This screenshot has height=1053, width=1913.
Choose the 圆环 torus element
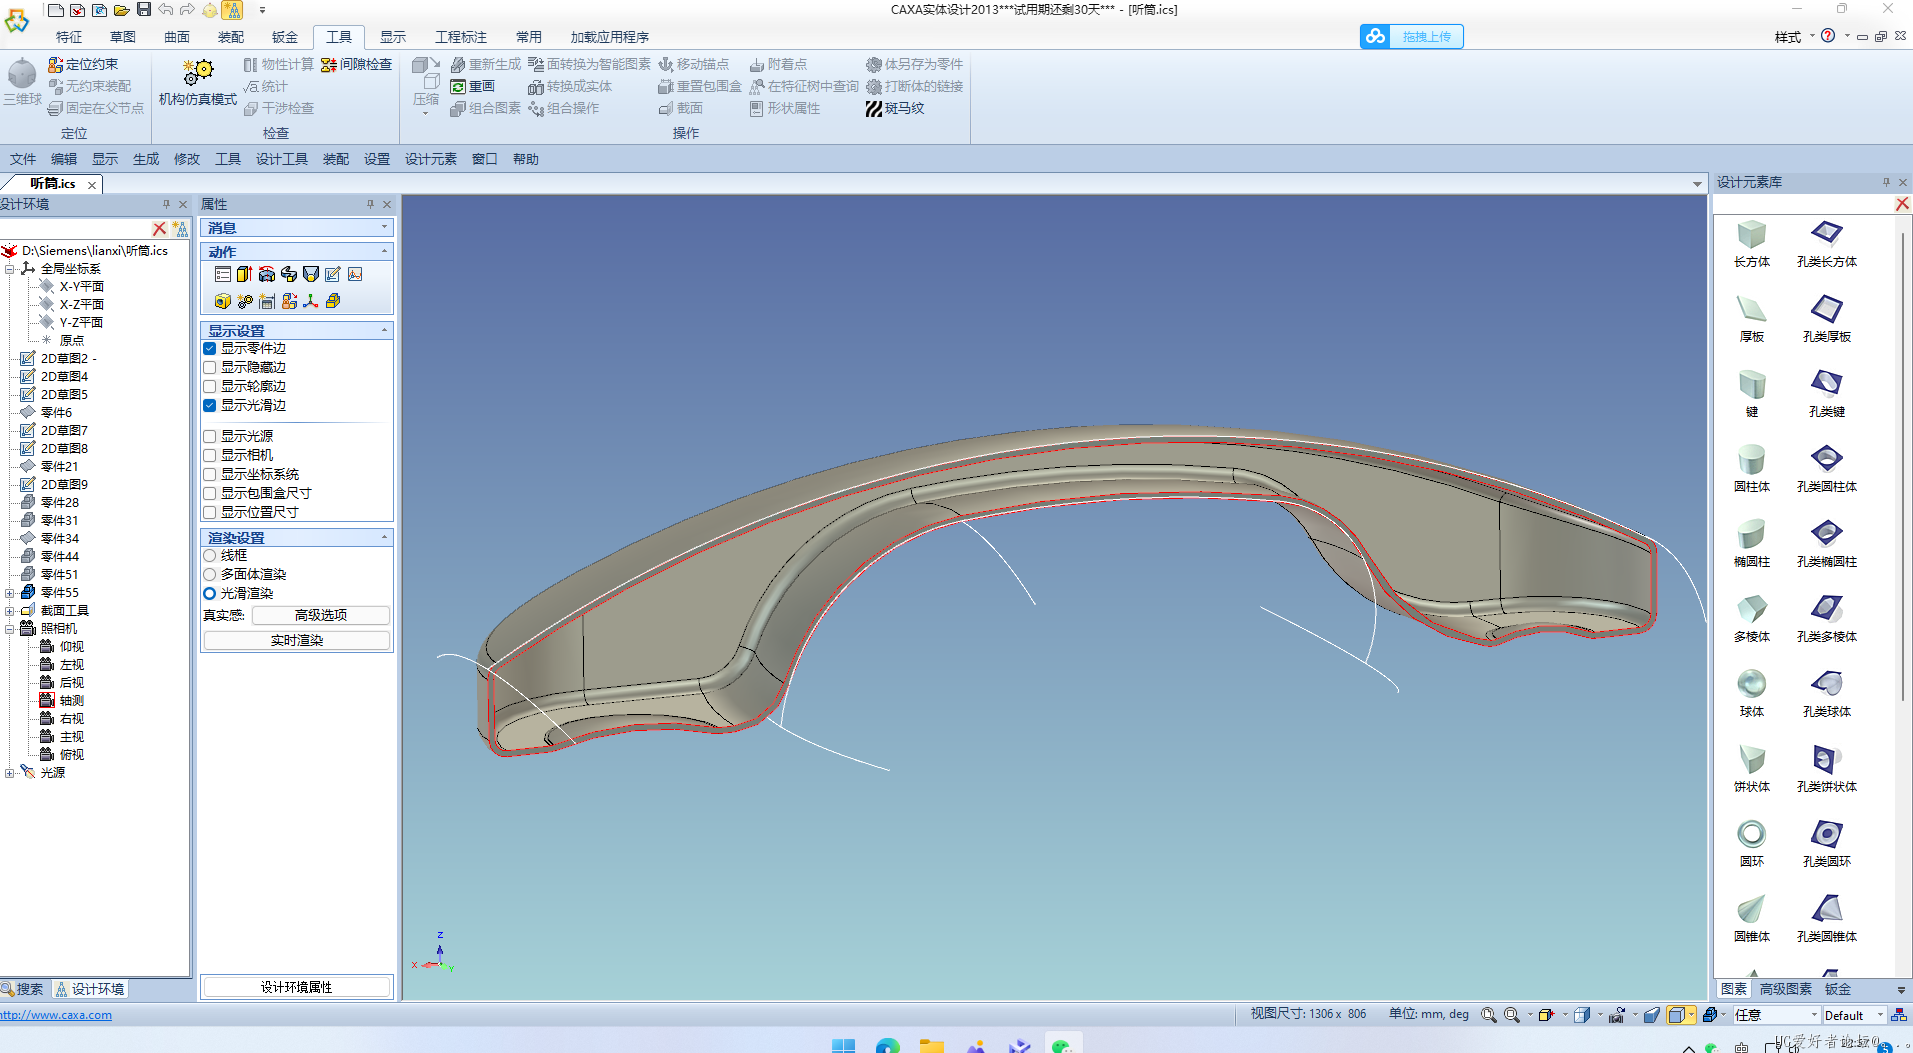1751,844
